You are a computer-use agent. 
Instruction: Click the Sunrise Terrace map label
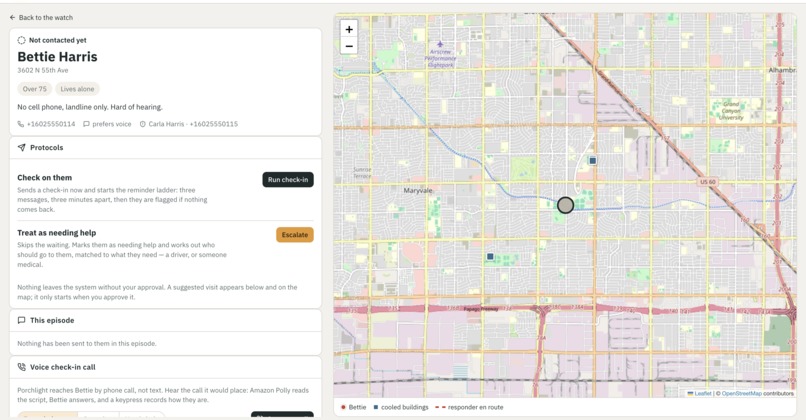tap(362, 173)
